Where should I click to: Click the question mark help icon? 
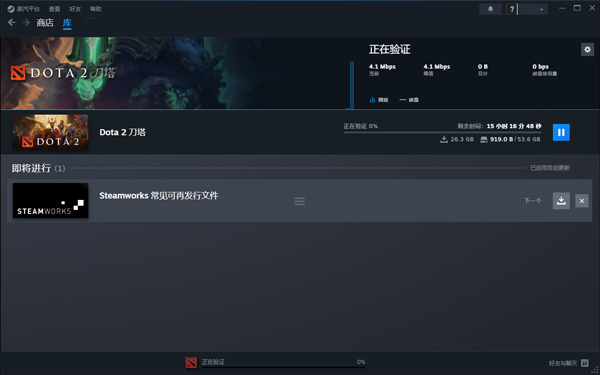coord(512,9)
